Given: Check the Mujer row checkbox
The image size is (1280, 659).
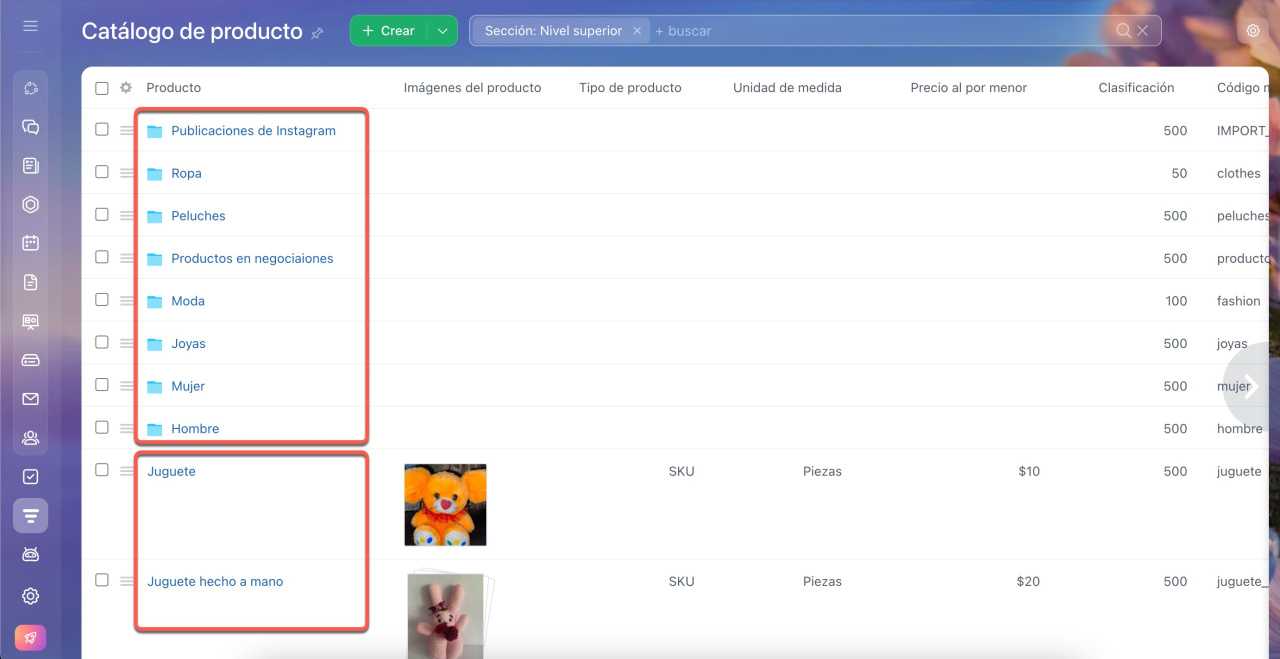Looking at the screenshot, I should tap(102, 384).
